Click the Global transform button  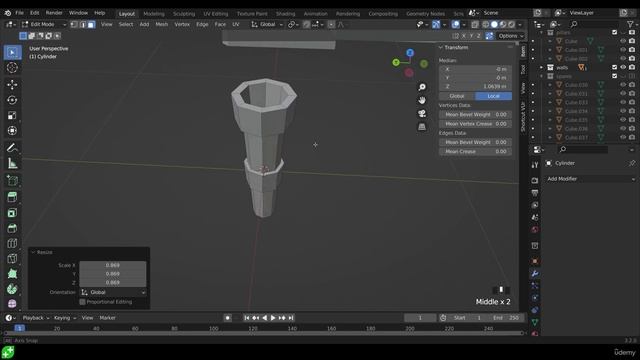[457, 96]
